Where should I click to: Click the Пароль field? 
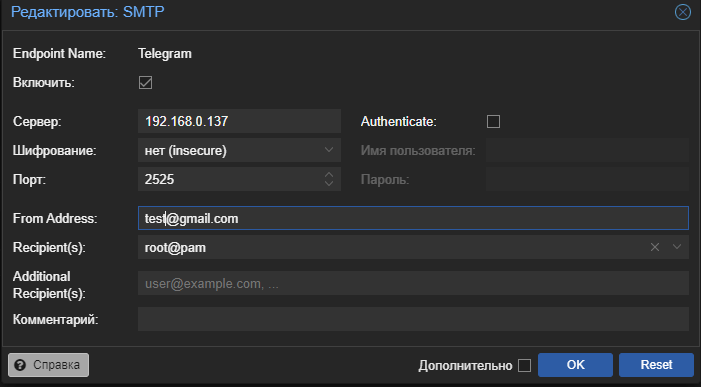587,179
